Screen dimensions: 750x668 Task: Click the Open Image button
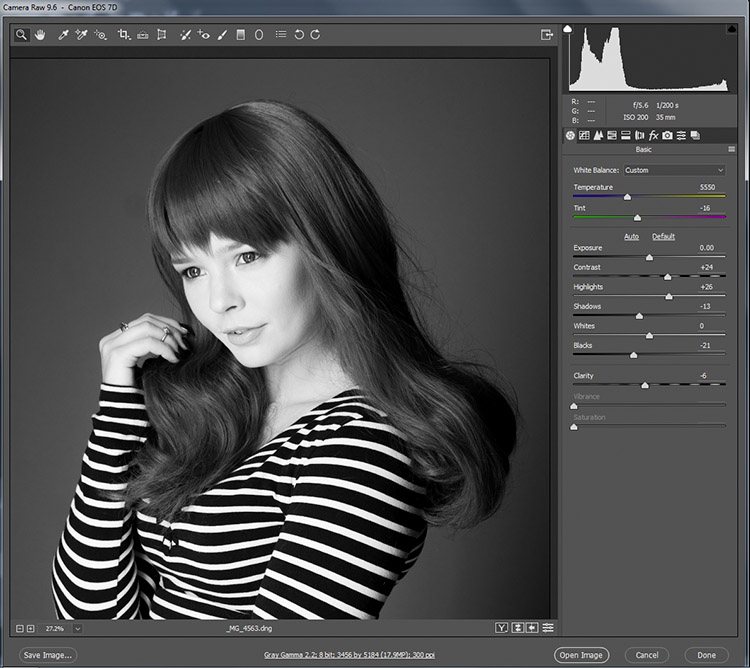pyautogui.click(x=581, y=655)
